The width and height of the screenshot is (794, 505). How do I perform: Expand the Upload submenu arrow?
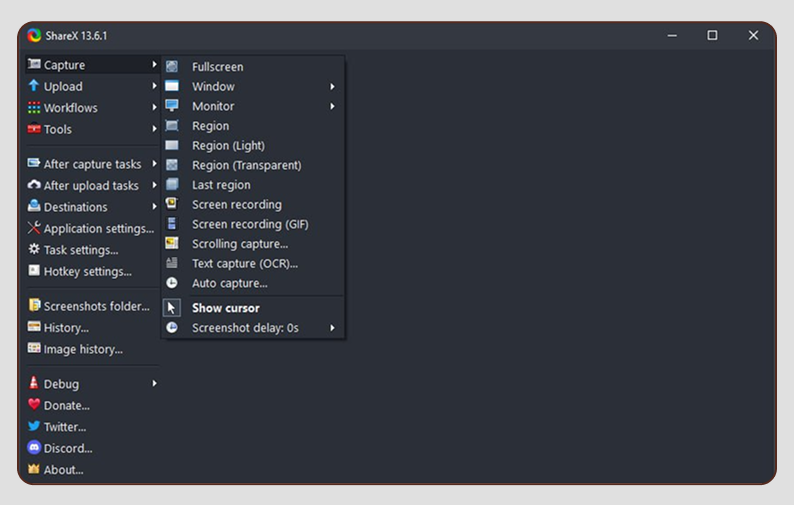point(154,86)
